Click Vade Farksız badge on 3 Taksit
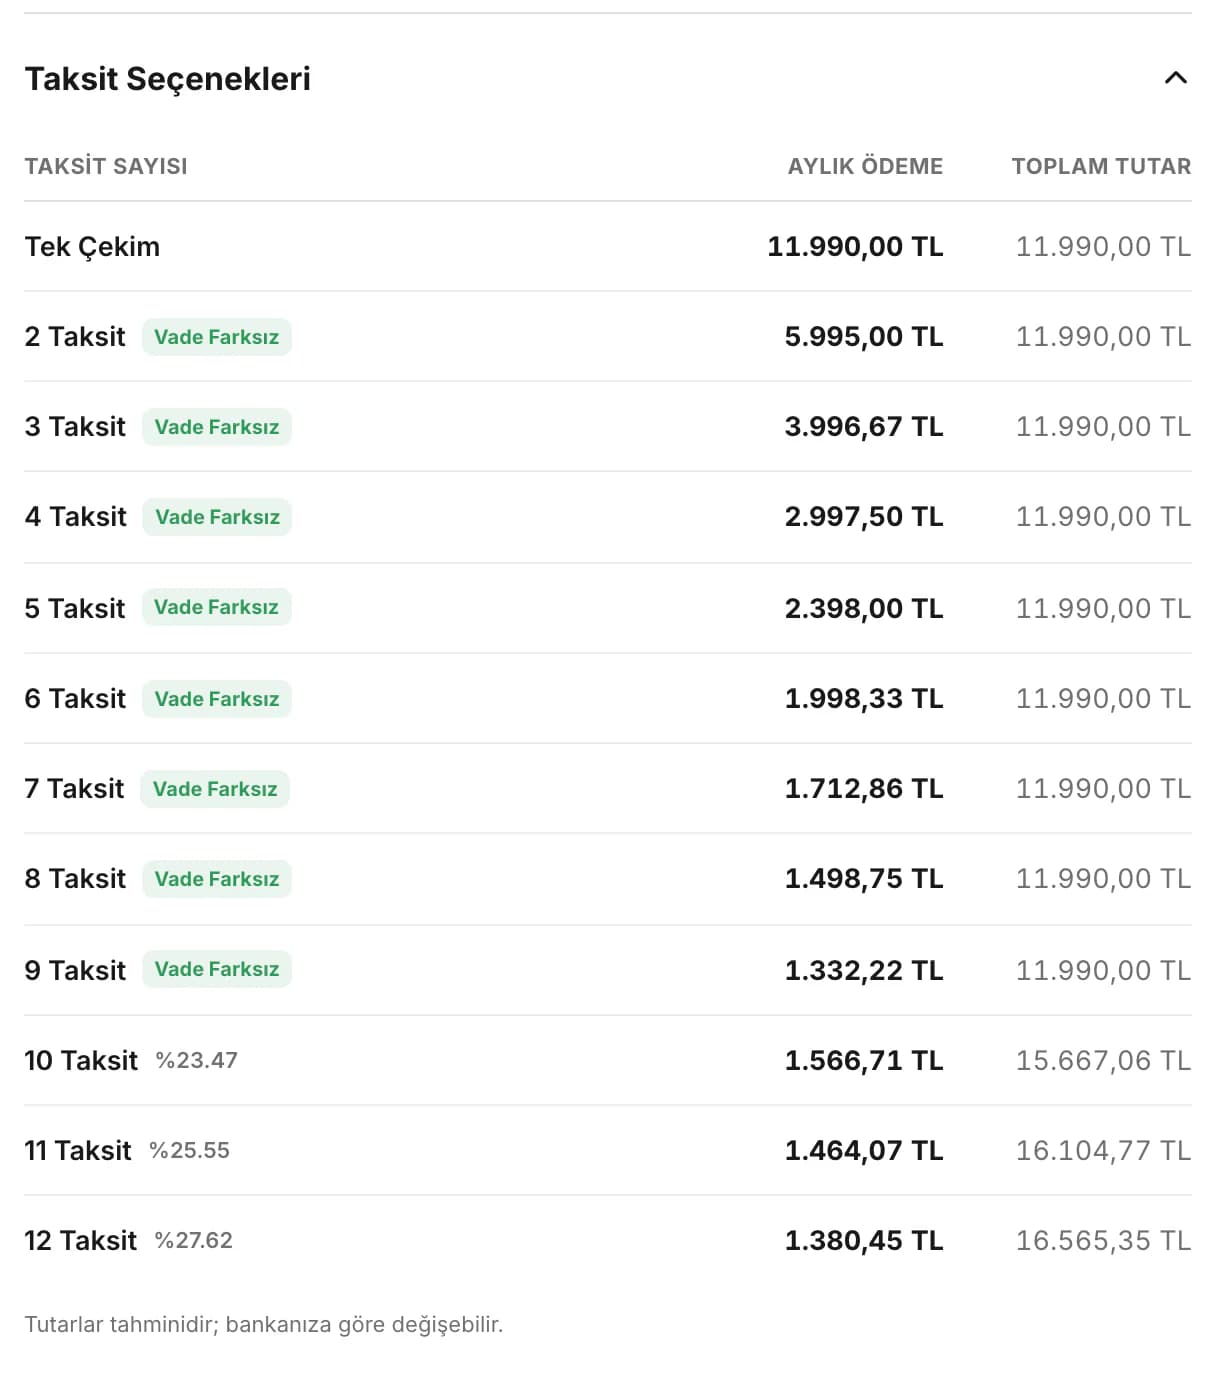This screenshot has height=1398, width=1216. (217, 427)
